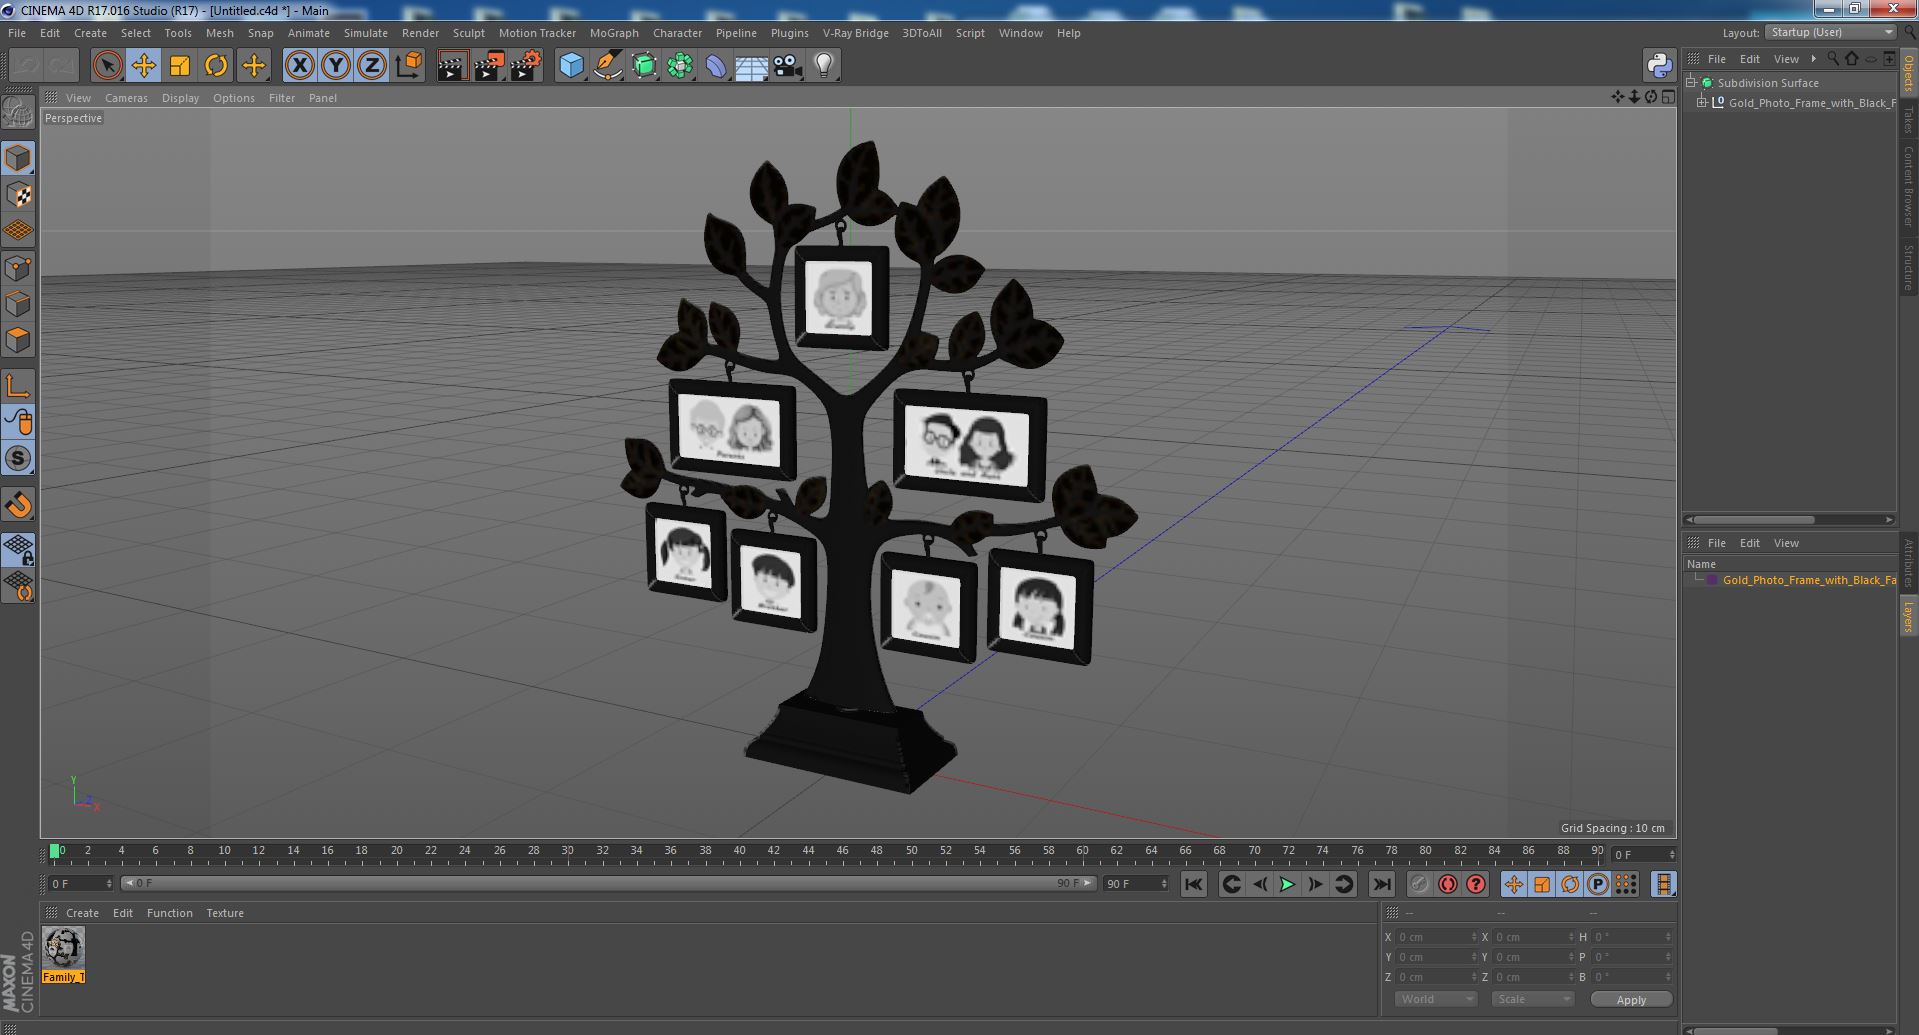
Task: Open the World coordinate dropdown
Action: tap(1435, 999)
